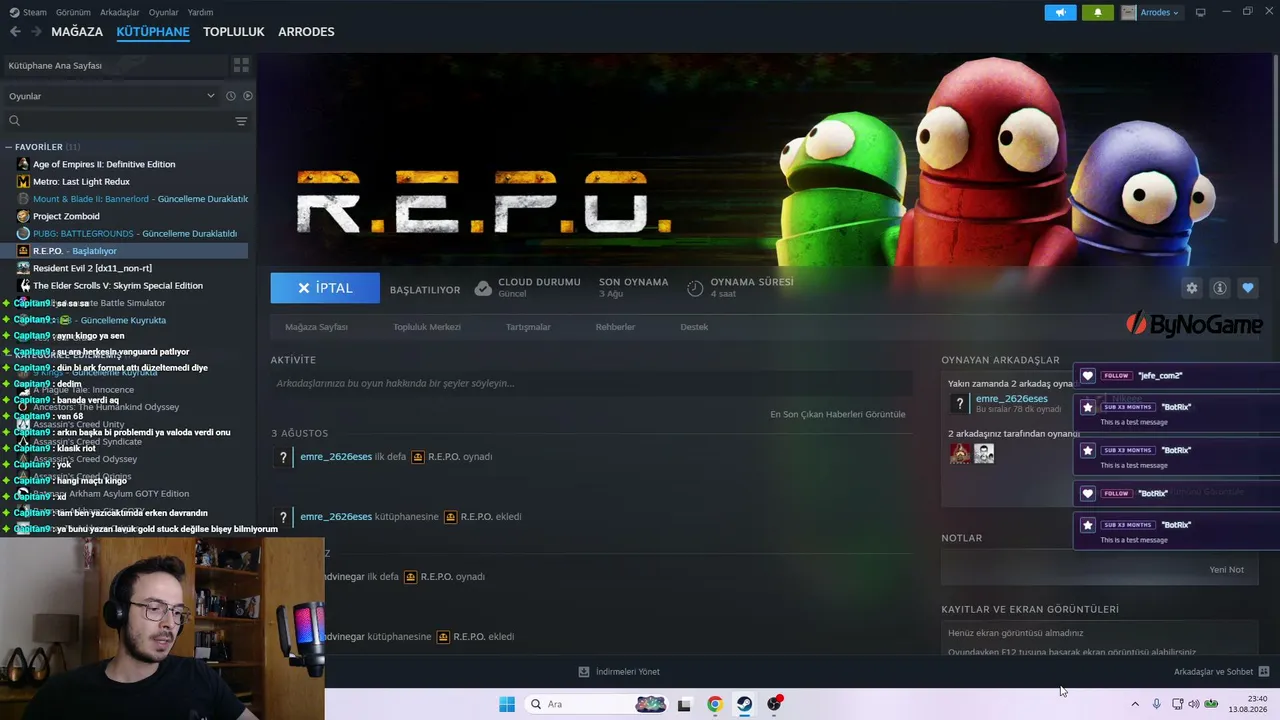Click the Windows taskbar search box

coord(596,704)
